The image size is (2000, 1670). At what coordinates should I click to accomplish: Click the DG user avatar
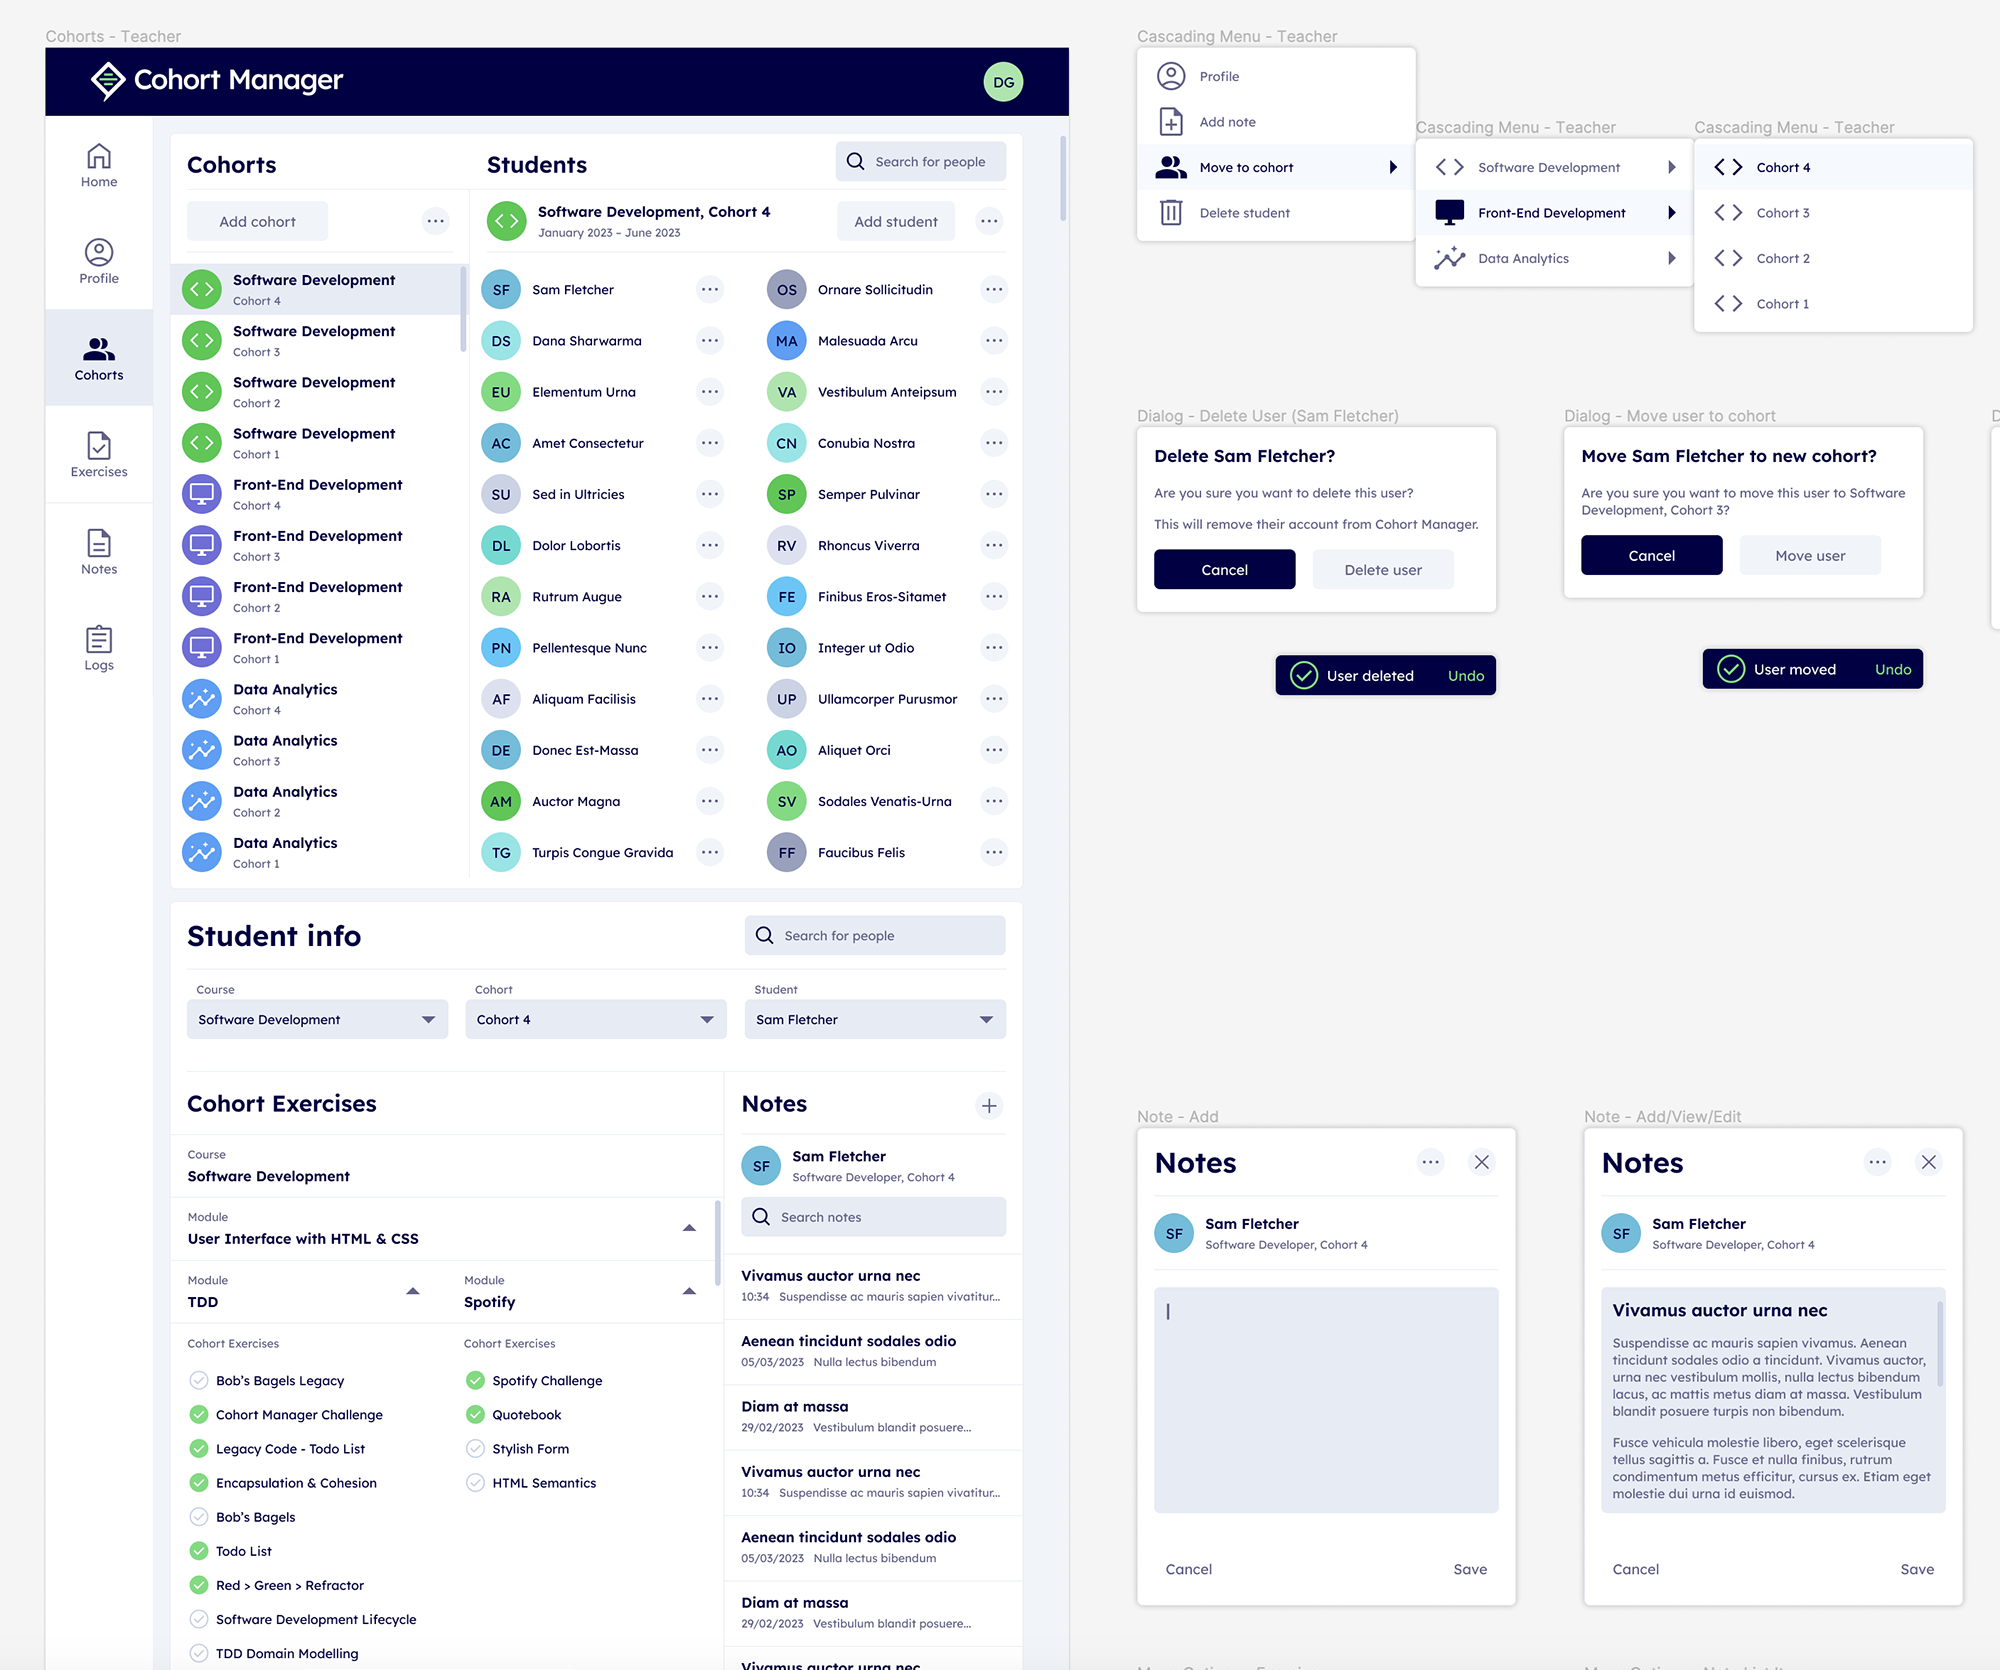pyautogui.click(x=1003, y=82)
